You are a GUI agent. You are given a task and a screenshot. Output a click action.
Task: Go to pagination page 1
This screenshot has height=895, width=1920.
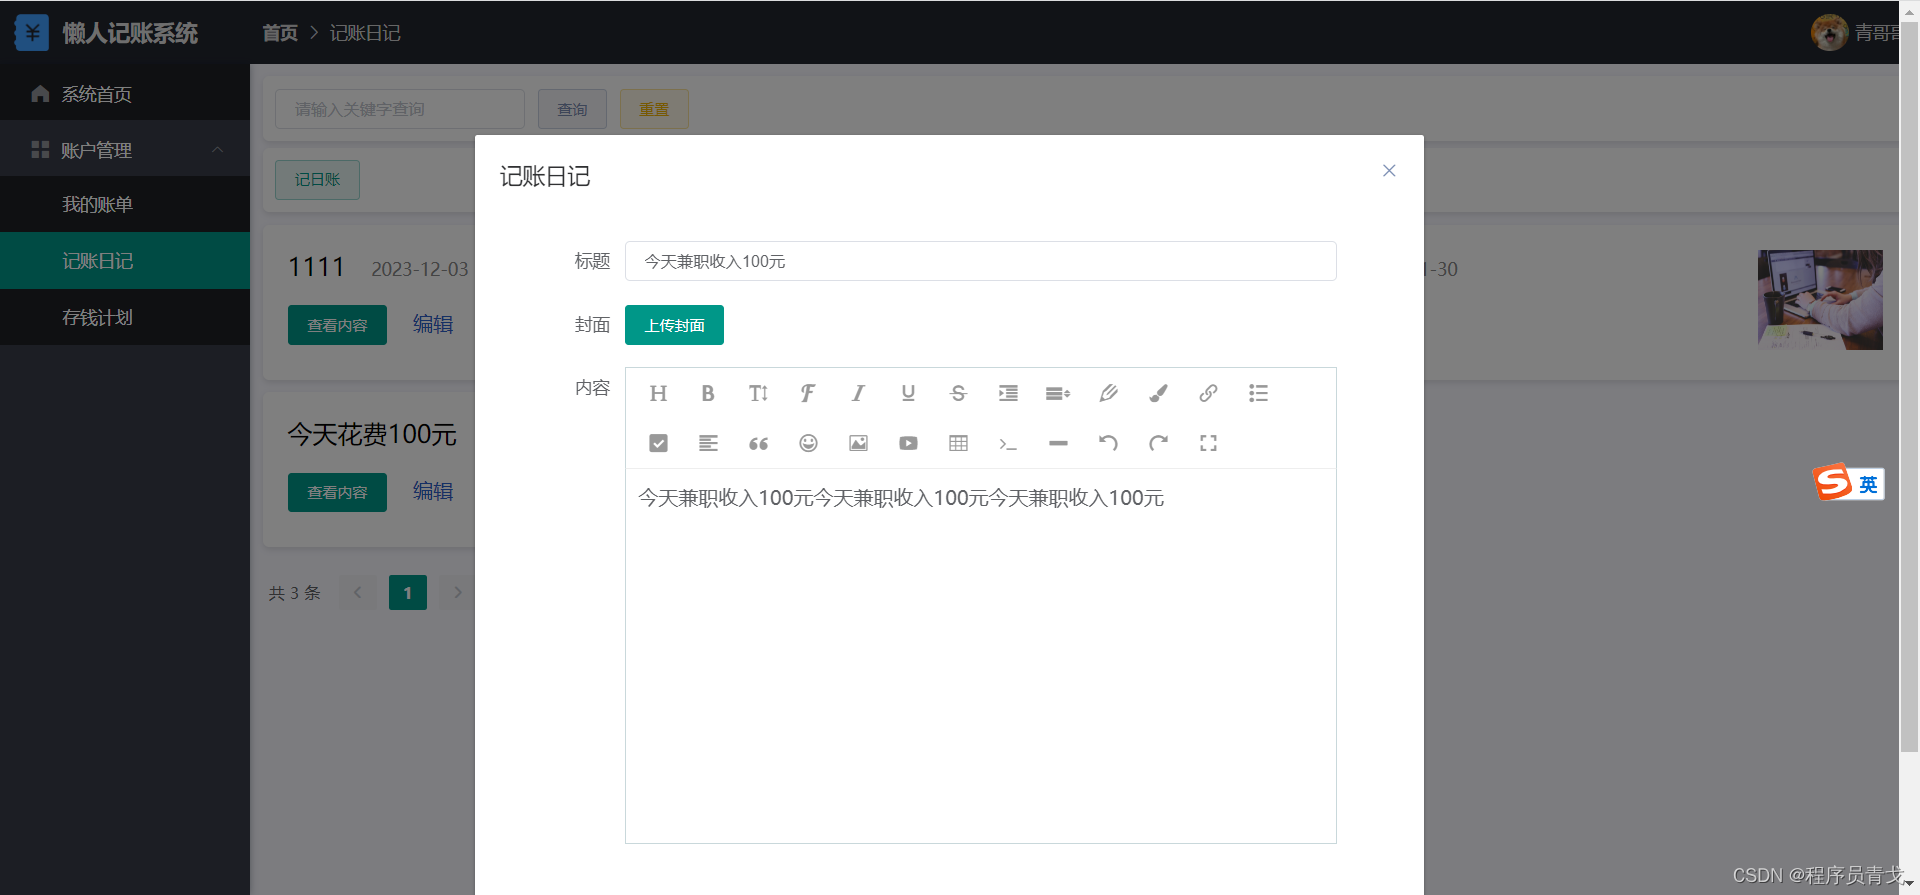click(408, 593)
